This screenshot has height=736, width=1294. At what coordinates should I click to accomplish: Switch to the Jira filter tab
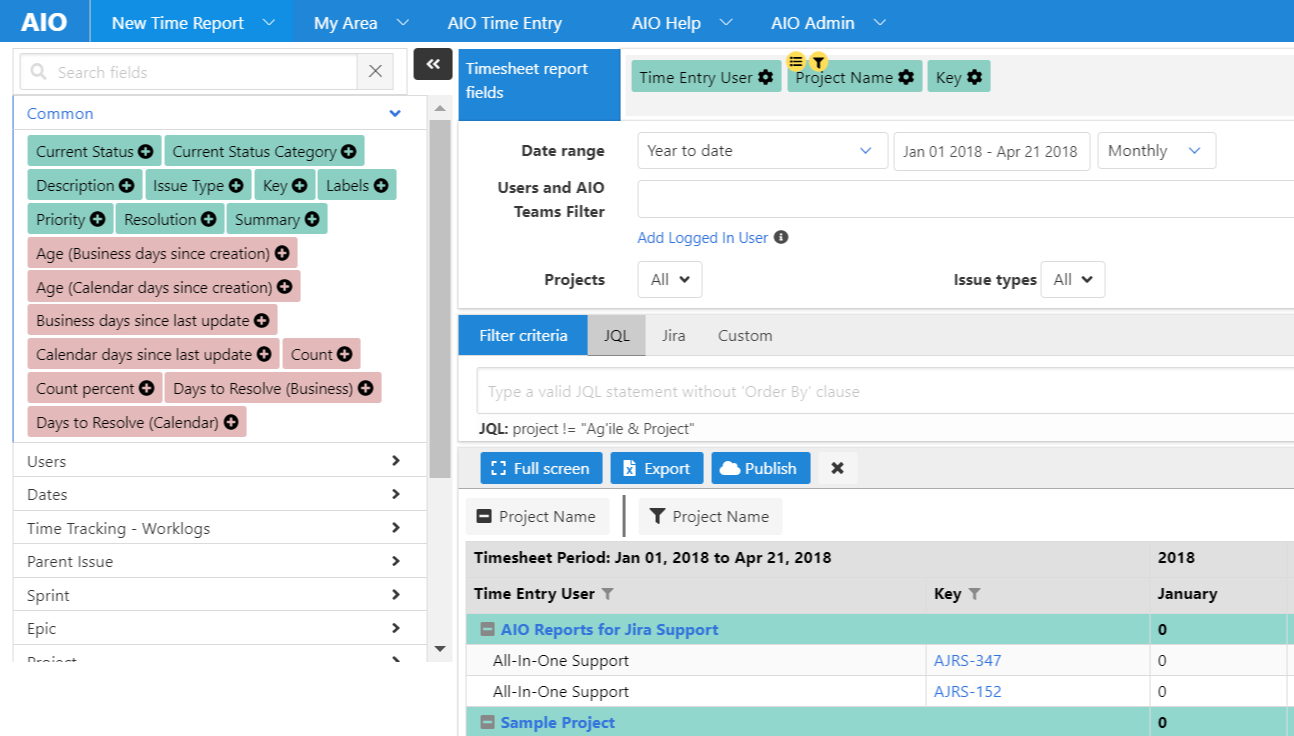[x=673, y=336]
